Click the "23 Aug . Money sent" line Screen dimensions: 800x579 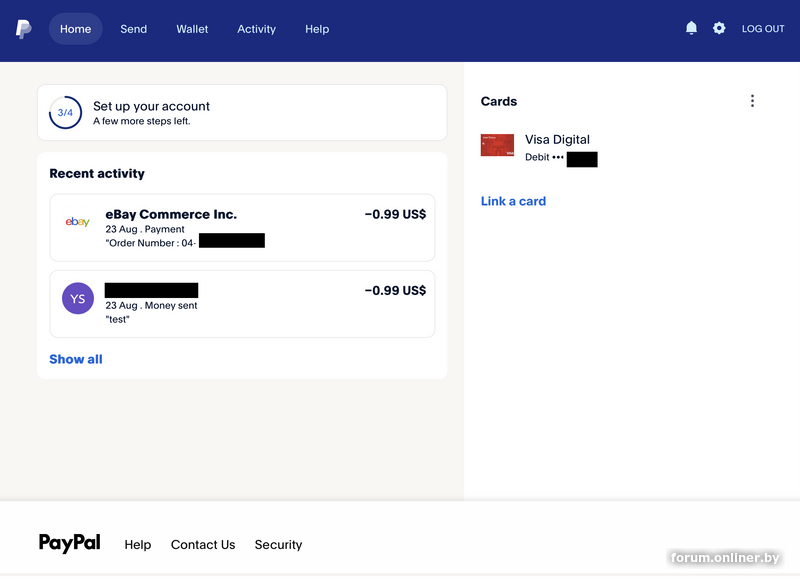[x=151, y=306]
